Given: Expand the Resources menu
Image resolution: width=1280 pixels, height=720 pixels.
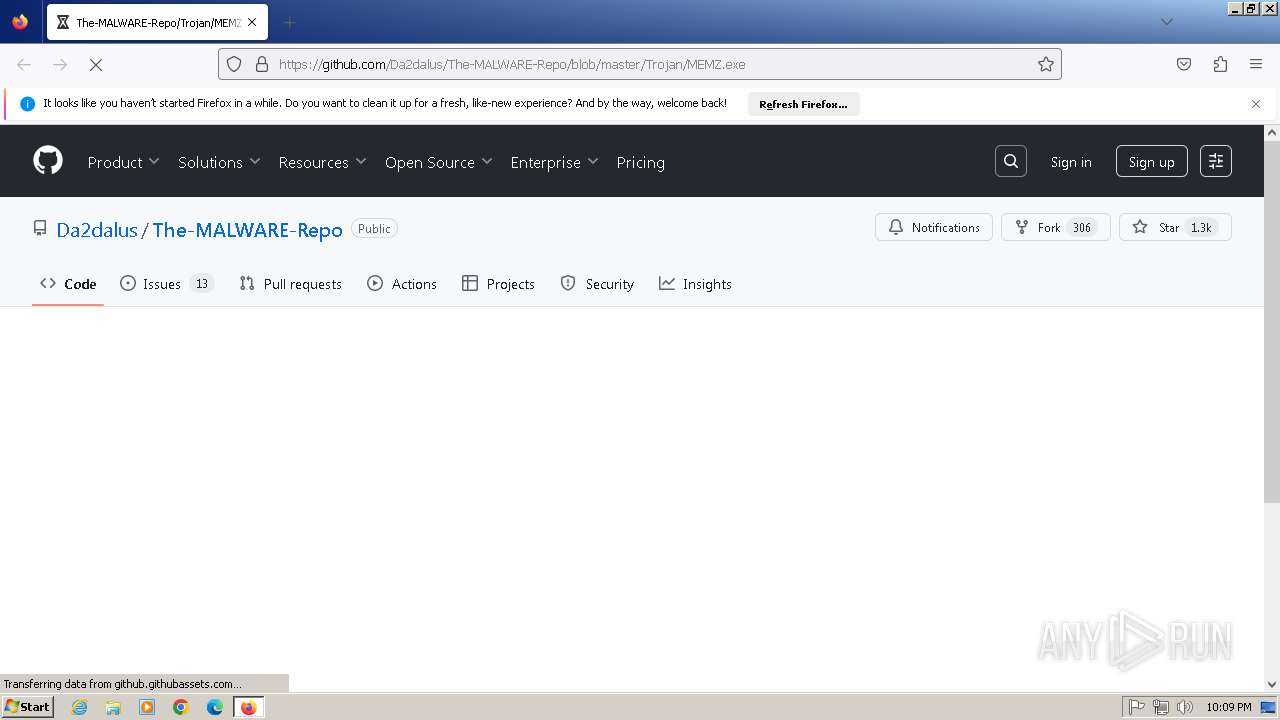Looking at the screenshot, I should click(322, 162).
